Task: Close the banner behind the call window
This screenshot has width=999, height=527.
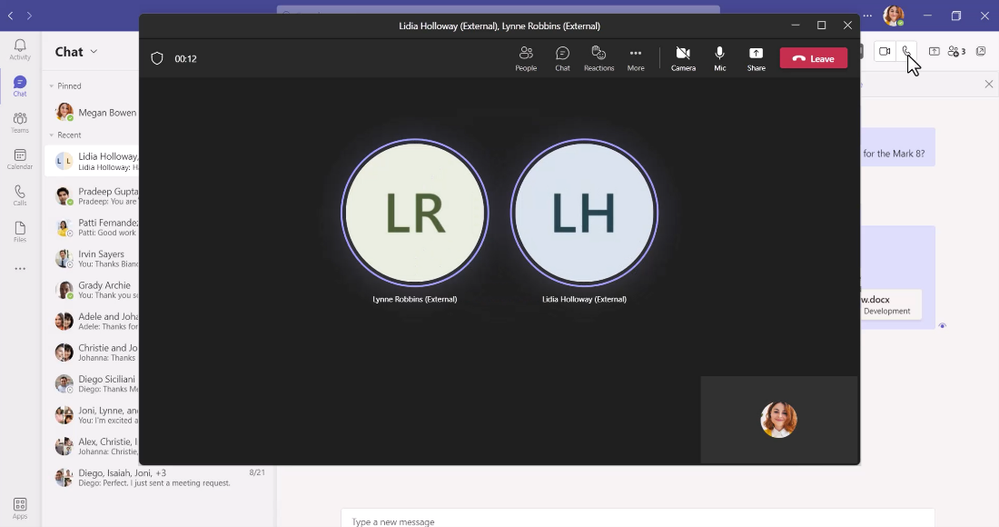Action: (988, 84)
